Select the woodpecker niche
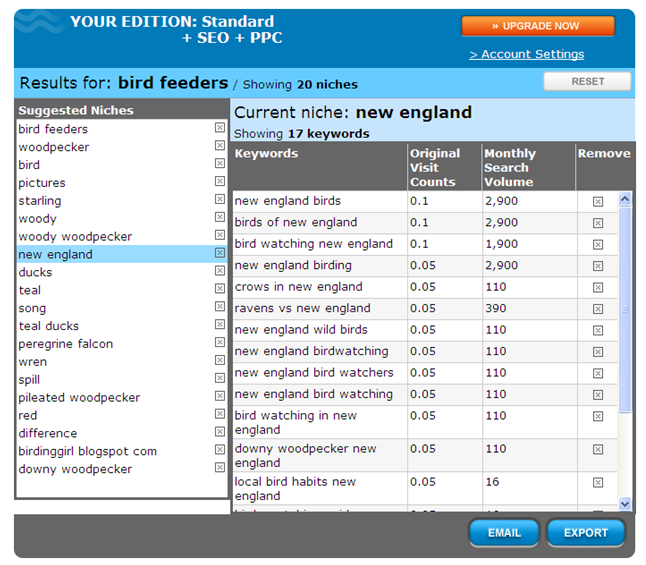The height and width of the screenshot is (565, 646). (x=54, y=147)
